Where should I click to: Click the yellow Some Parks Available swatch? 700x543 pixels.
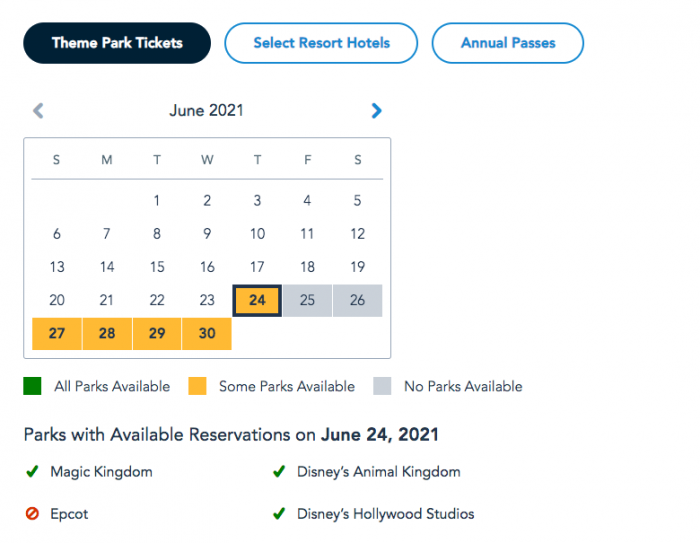[x=197, y=386]
